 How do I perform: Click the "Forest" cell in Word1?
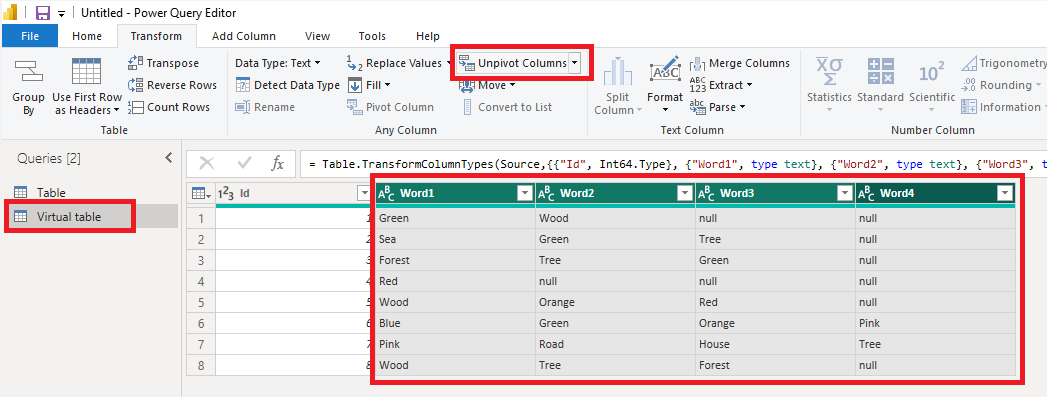pyautogui.click(x=455, y=260)
